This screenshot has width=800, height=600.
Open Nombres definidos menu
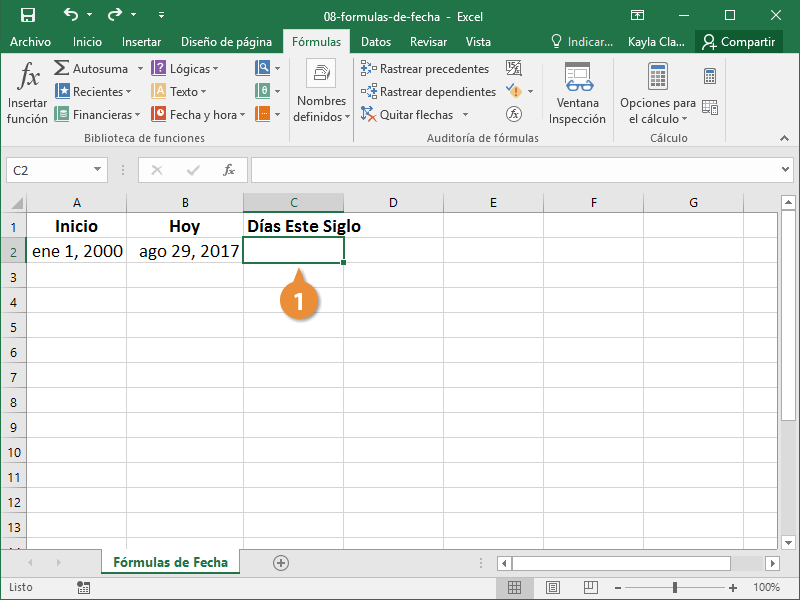321,92
